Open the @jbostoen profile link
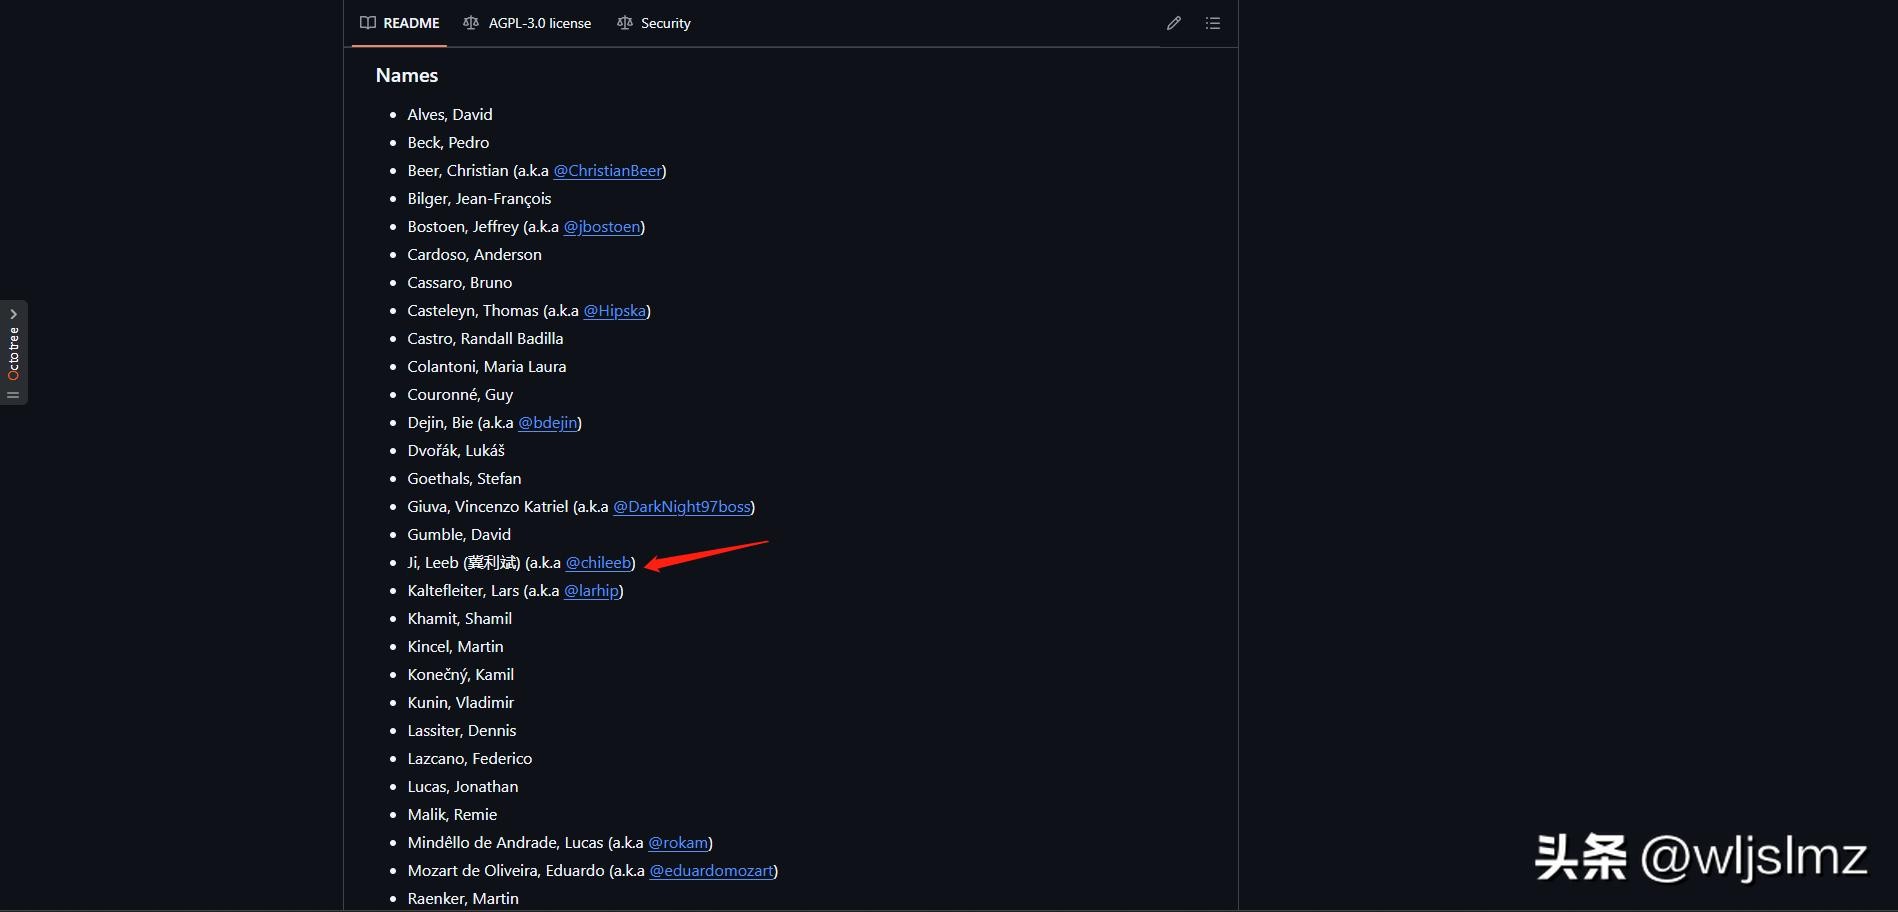The height and width of the screenshot is (912, 1898). tap(601, 227)
